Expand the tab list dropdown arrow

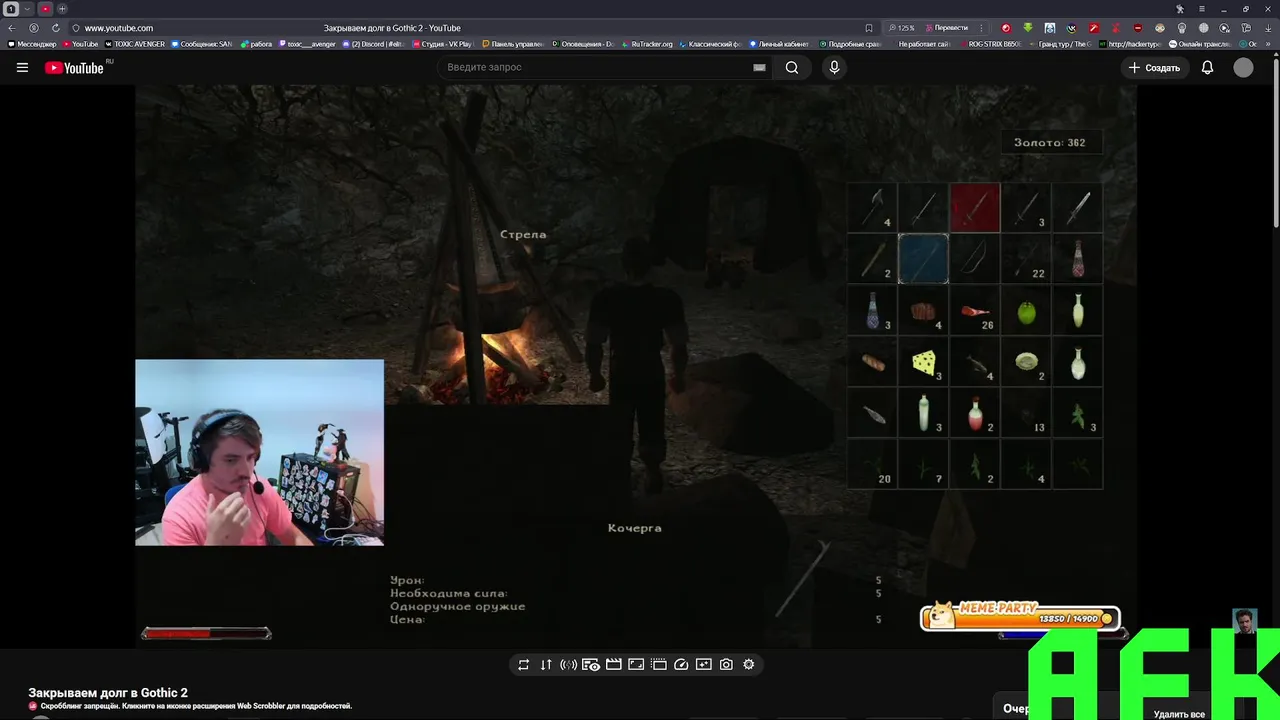point(27,9)
